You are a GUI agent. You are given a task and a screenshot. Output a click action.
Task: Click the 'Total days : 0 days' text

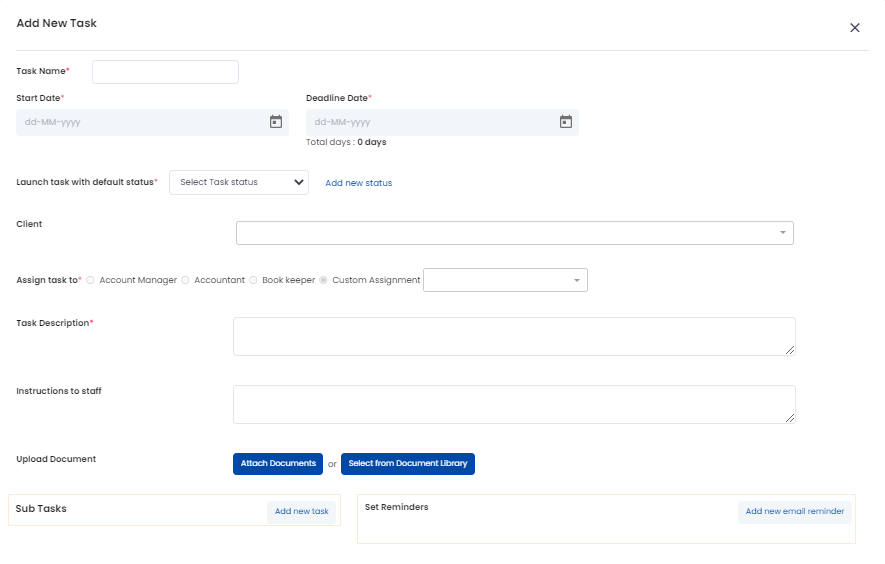346,142
